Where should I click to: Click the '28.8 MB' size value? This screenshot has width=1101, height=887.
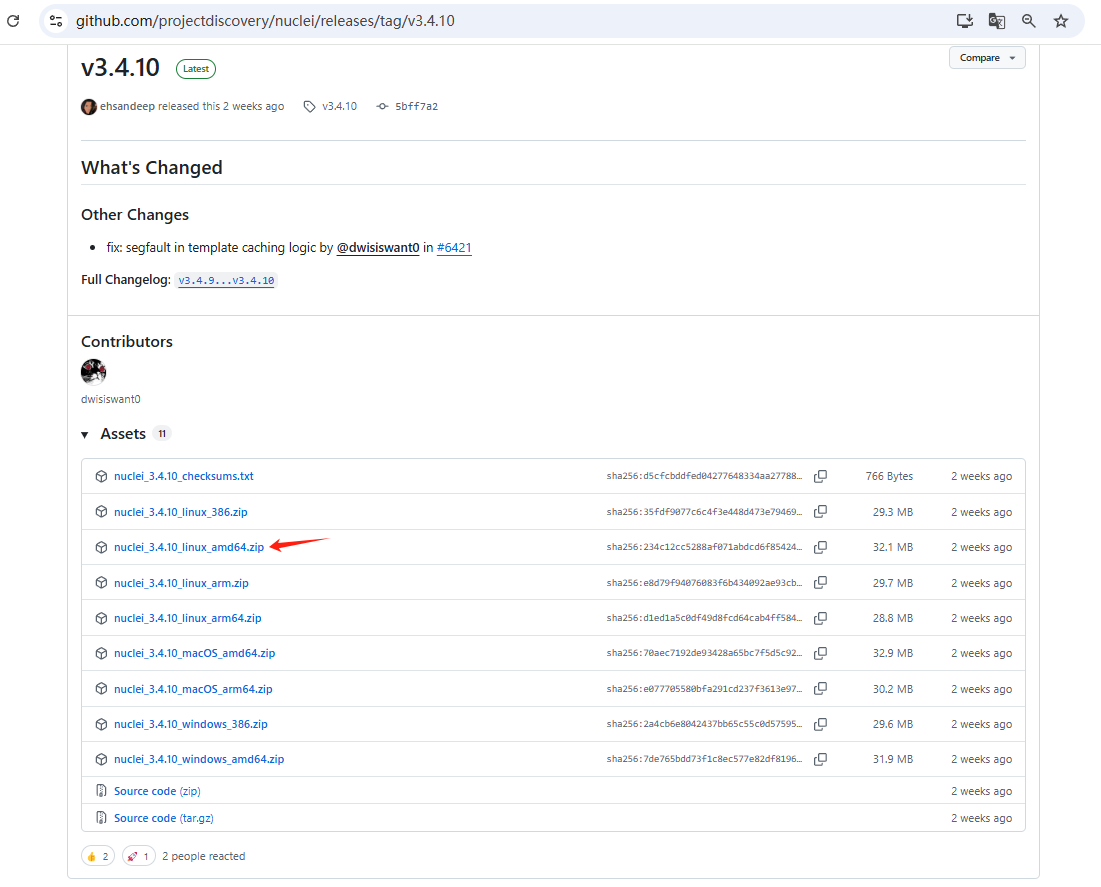[892, 618]
